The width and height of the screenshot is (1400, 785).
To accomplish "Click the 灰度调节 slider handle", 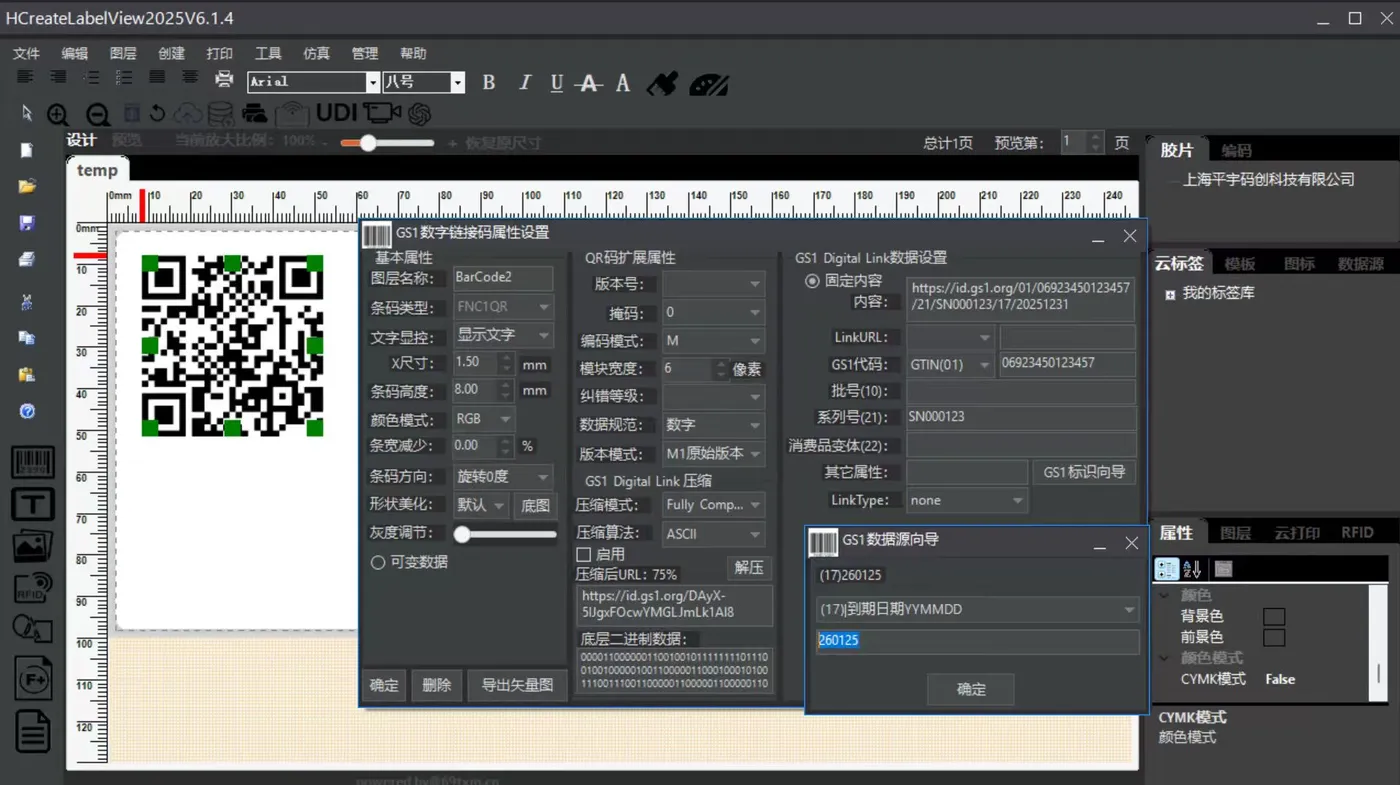I will (462, 535).
